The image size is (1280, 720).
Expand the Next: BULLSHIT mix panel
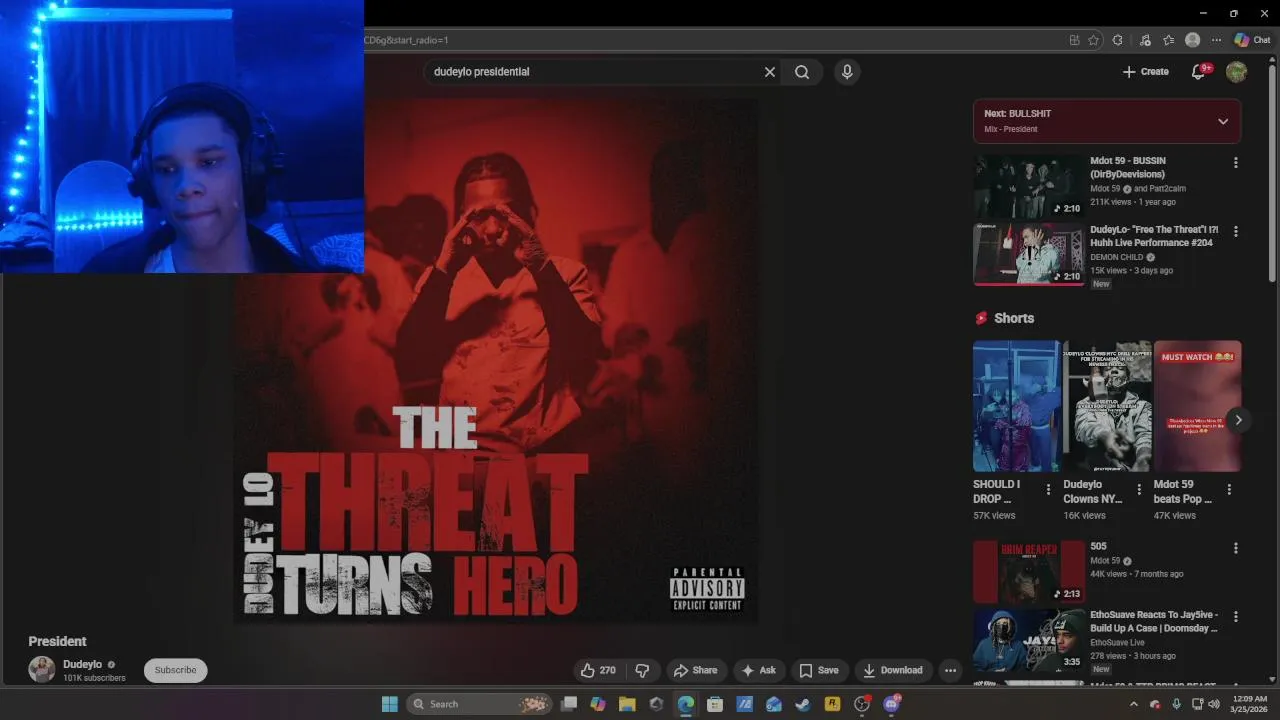click(x=1223, y=121)
